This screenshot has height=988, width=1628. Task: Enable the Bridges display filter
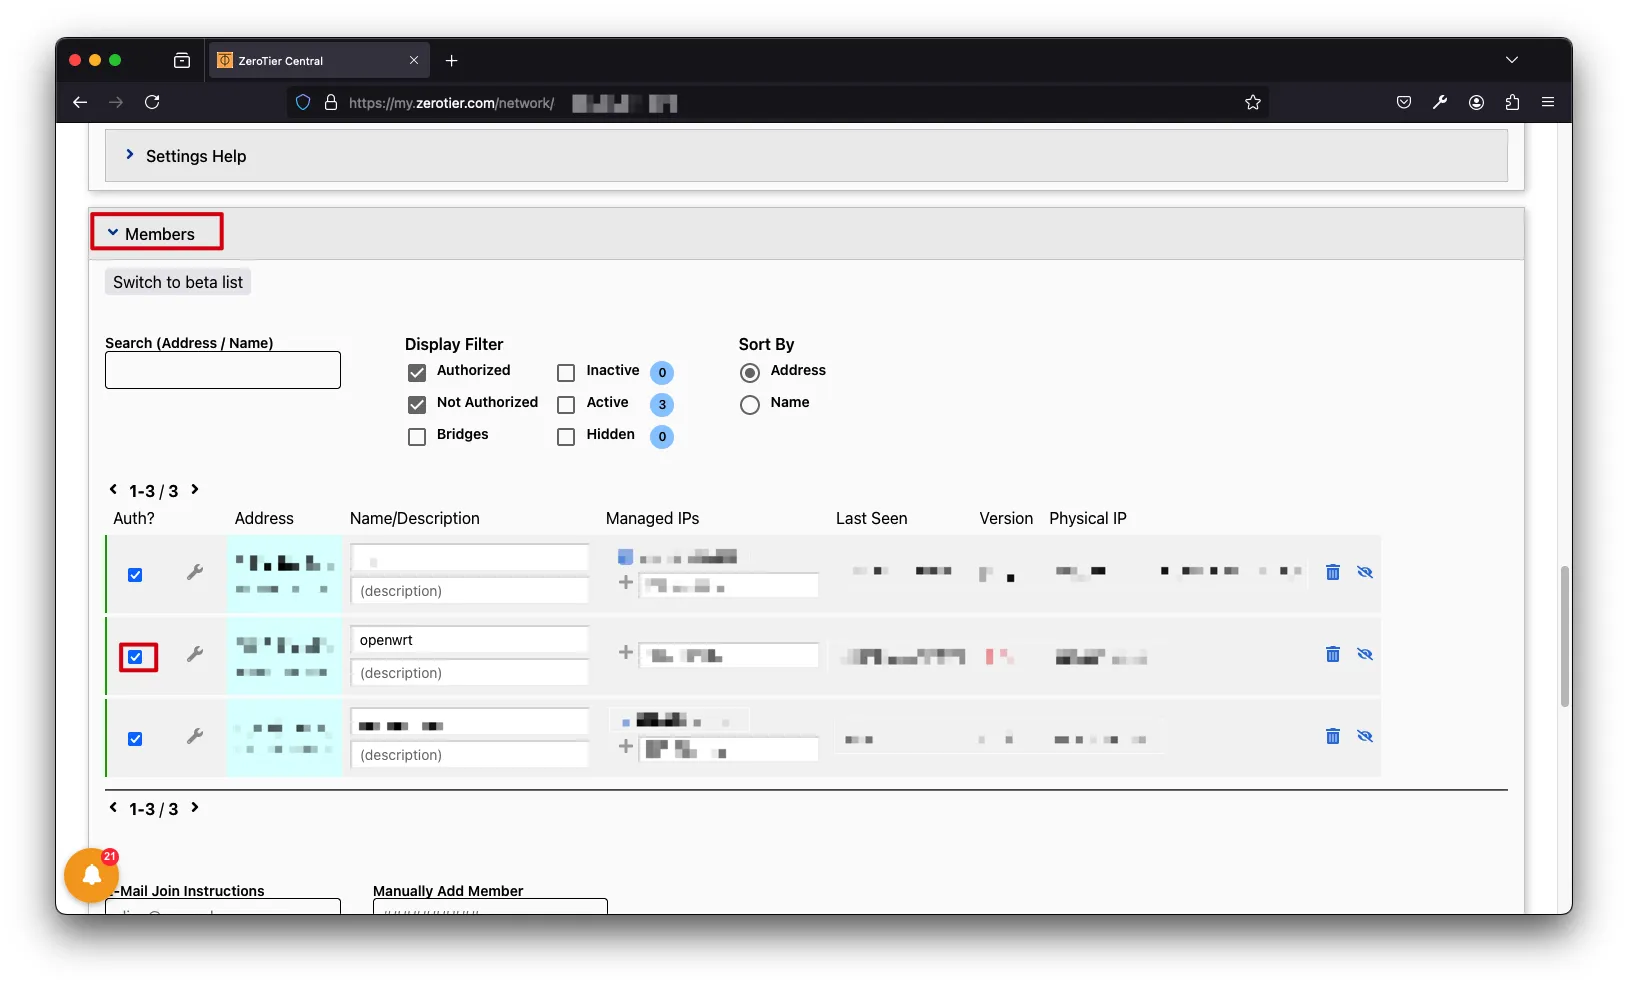pyautogui.click(x=417, y=437)
